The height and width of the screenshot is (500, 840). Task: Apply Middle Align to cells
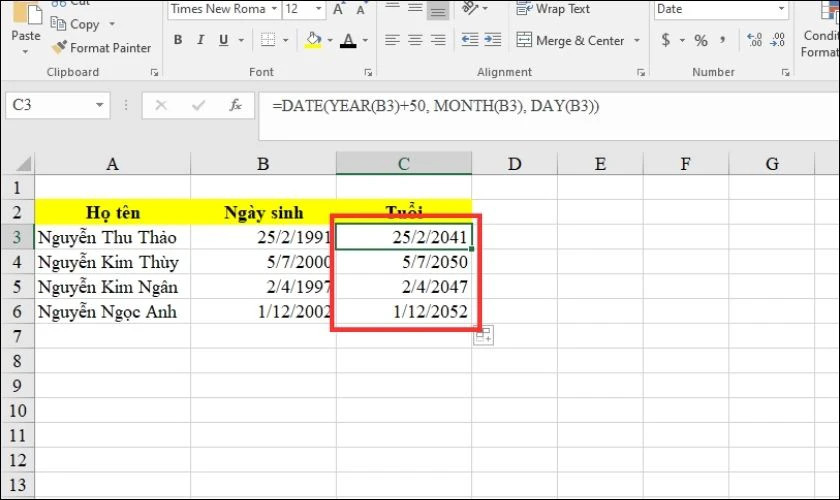click(415, 8)
